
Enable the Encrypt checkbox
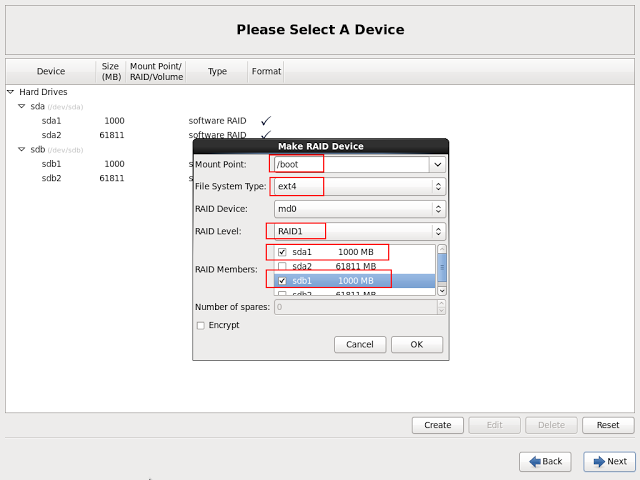click(201, 325)
